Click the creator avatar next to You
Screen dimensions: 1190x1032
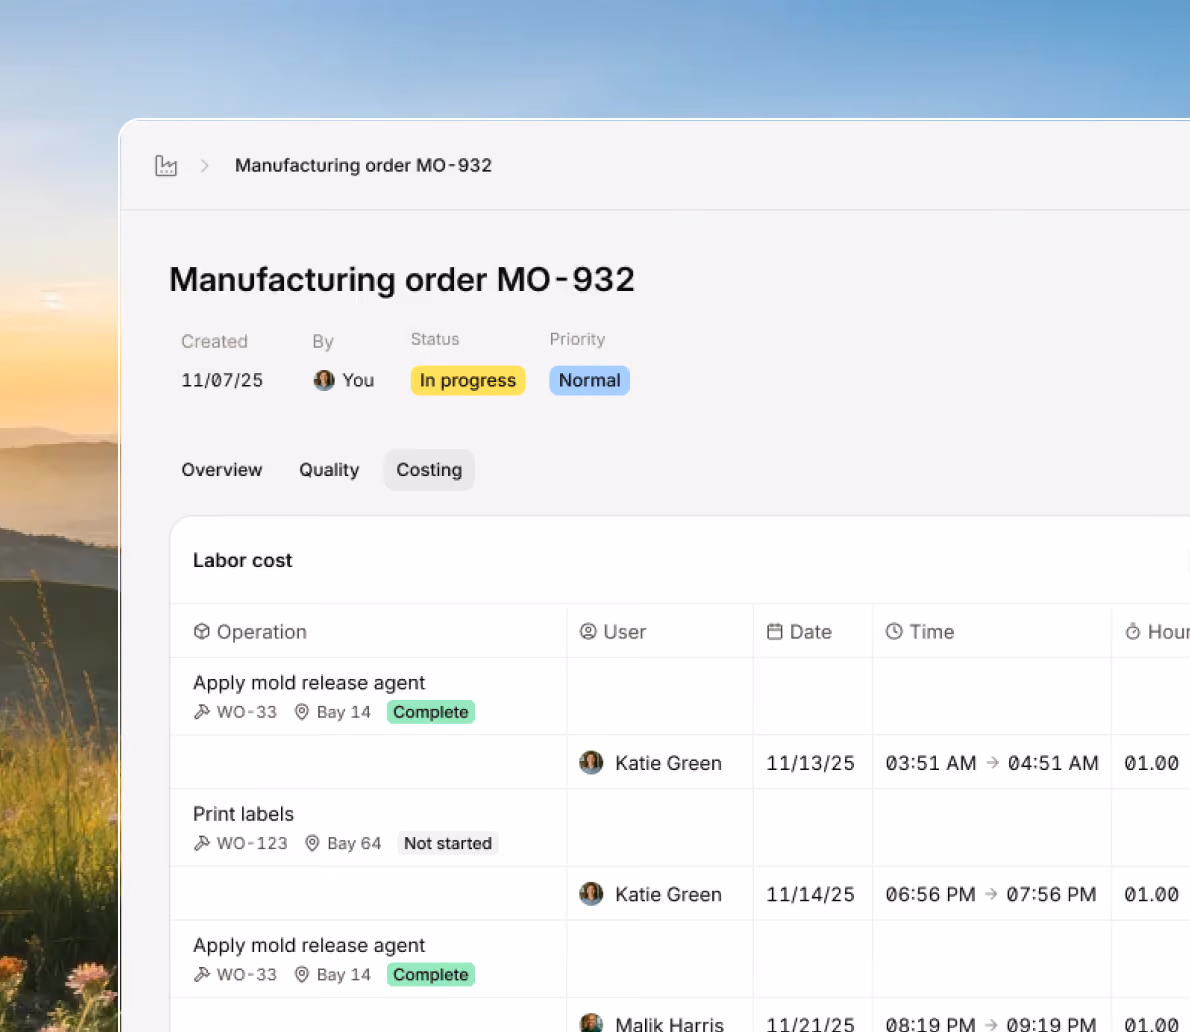coord(324,380)
